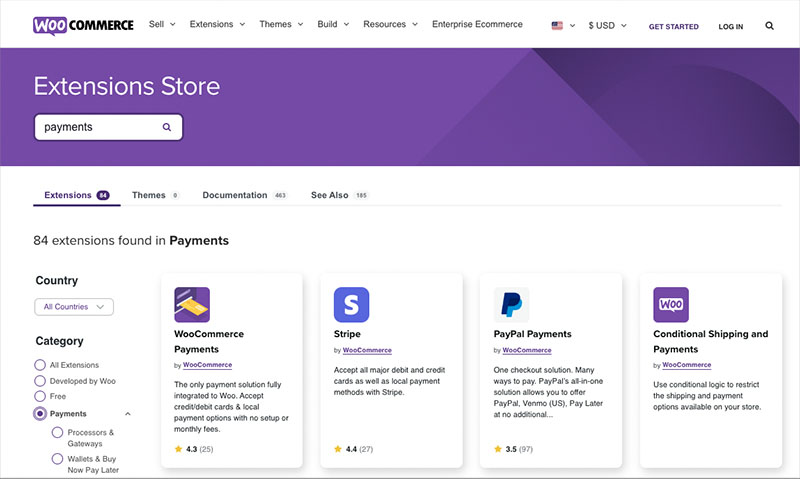Click the PayPal Payments 3.5 star icon

click(x=498, y=449)
